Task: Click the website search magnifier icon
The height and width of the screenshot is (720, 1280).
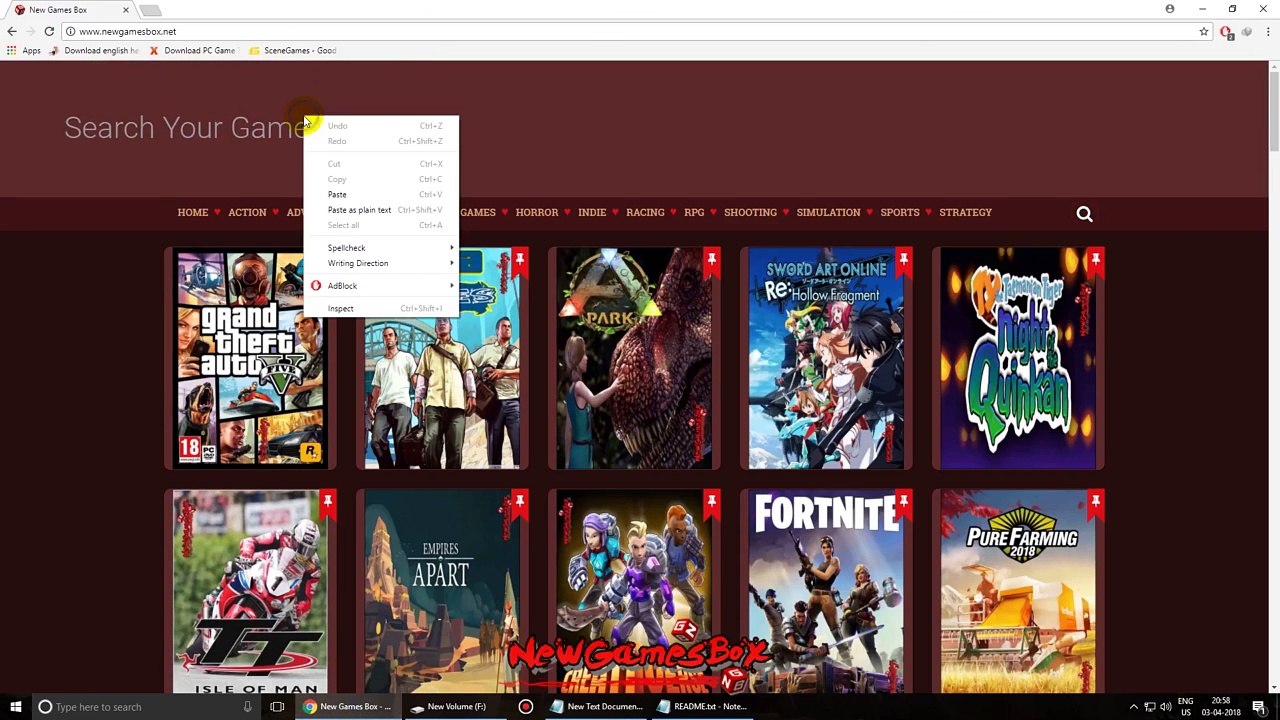Action: coord(1084,213)
